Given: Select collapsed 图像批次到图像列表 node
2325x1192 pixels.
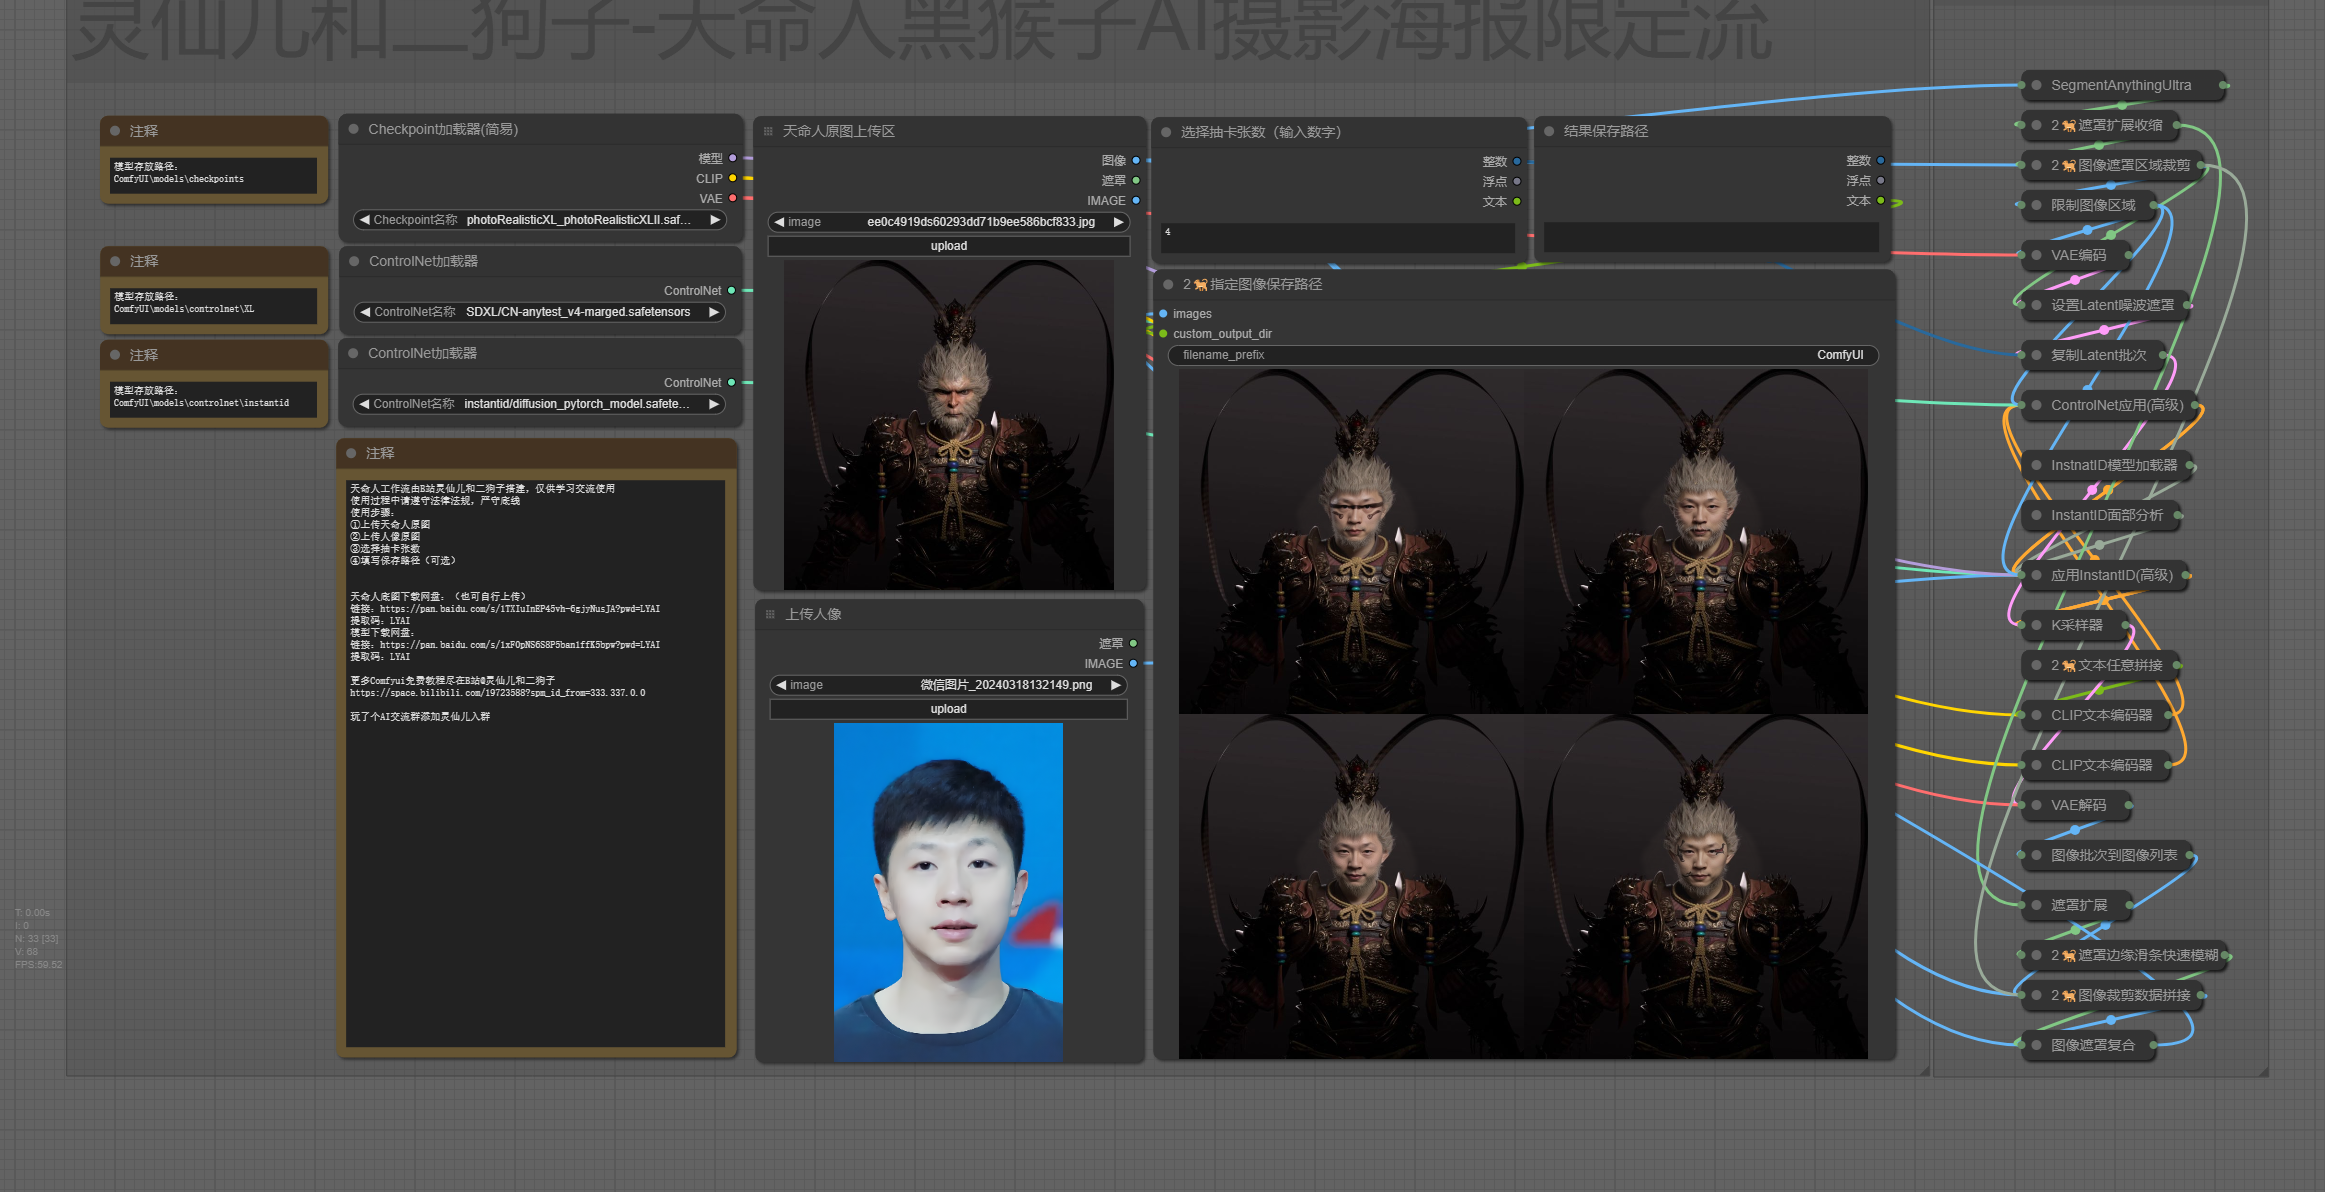Looking at the screenshot, I should click(x=2108, y=855).
